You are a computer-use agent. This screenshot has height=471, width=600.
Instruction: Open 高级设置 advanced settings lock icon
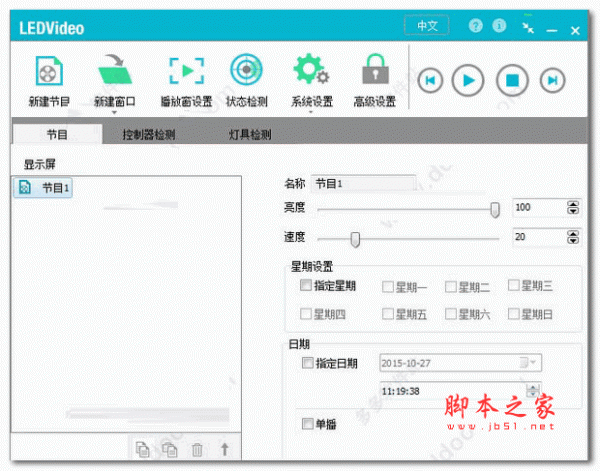375,69
